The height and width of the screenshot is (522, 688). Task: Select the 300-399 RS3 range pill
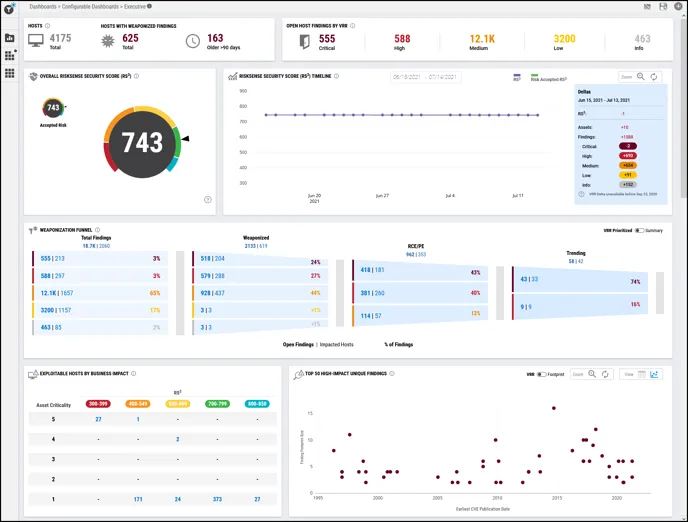(98, 404)
